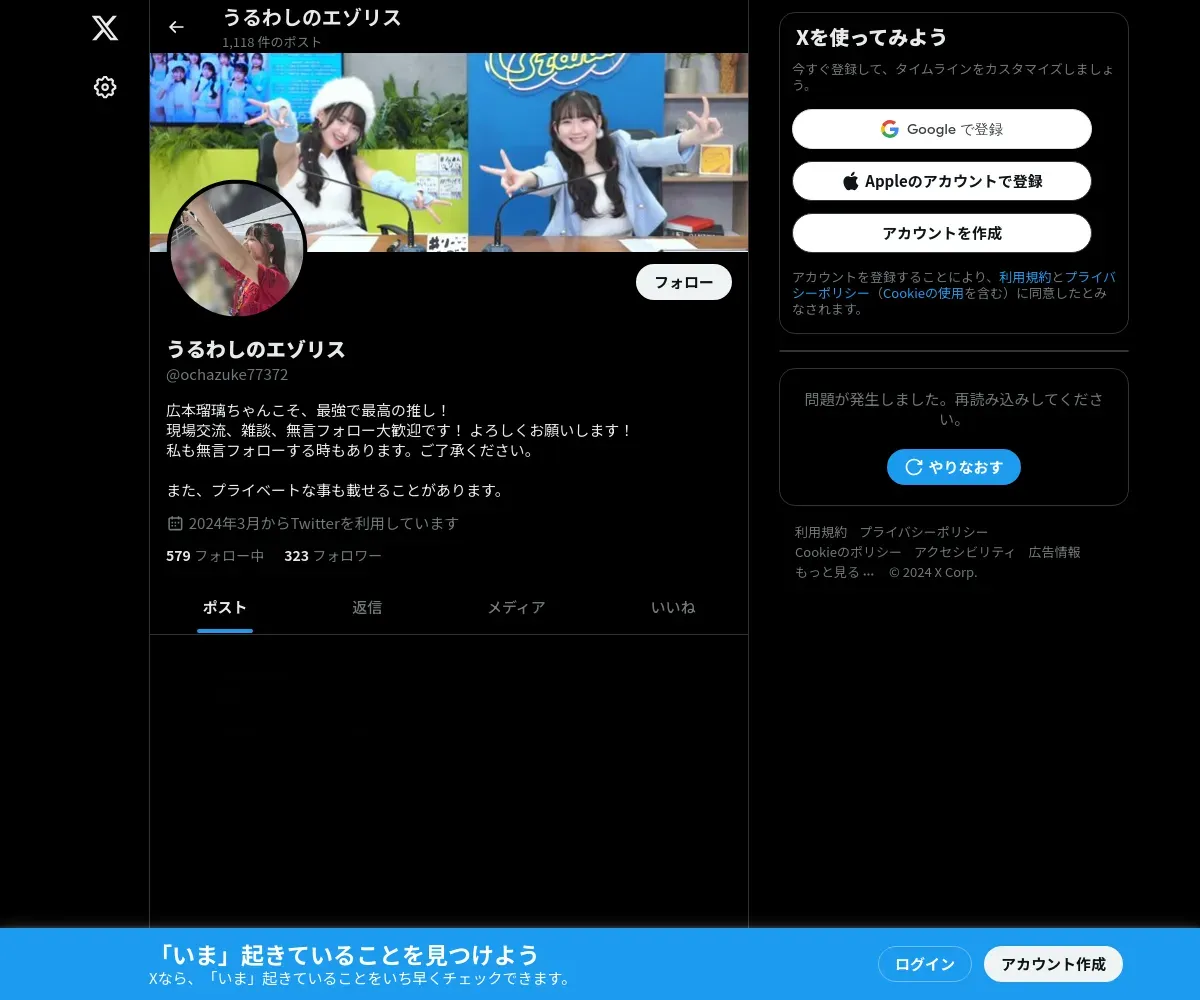Open the profile header banner image
Viewport: 1200px width, 1000px height.
pos(449,152)
